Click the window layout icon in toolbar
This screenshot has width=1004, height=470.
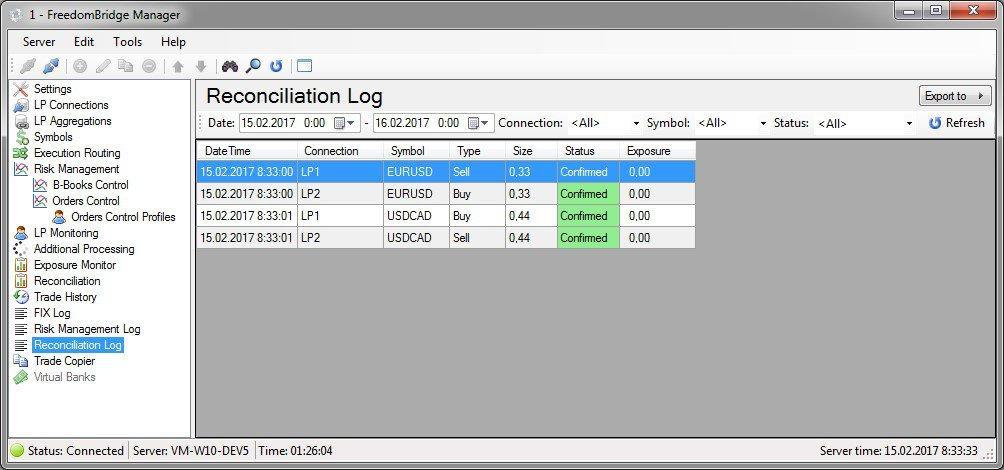tap(304, 66)
